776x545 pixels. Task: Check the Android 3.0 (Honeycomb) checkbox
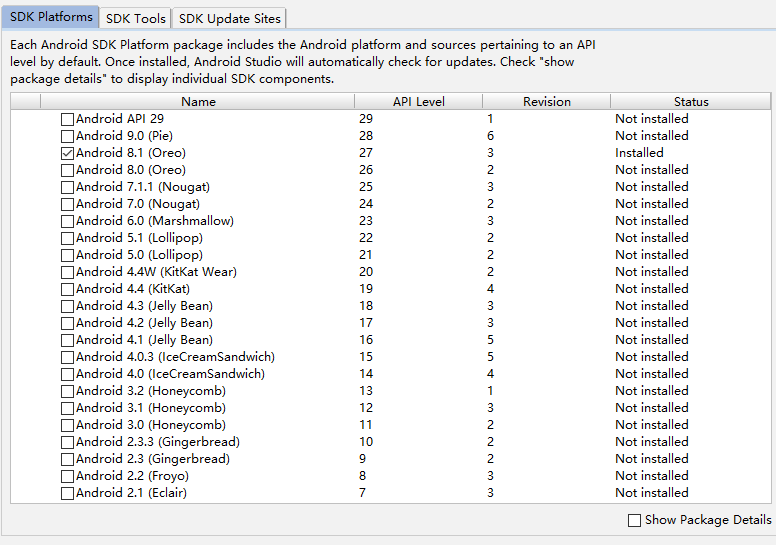click(x=67, y=425)
